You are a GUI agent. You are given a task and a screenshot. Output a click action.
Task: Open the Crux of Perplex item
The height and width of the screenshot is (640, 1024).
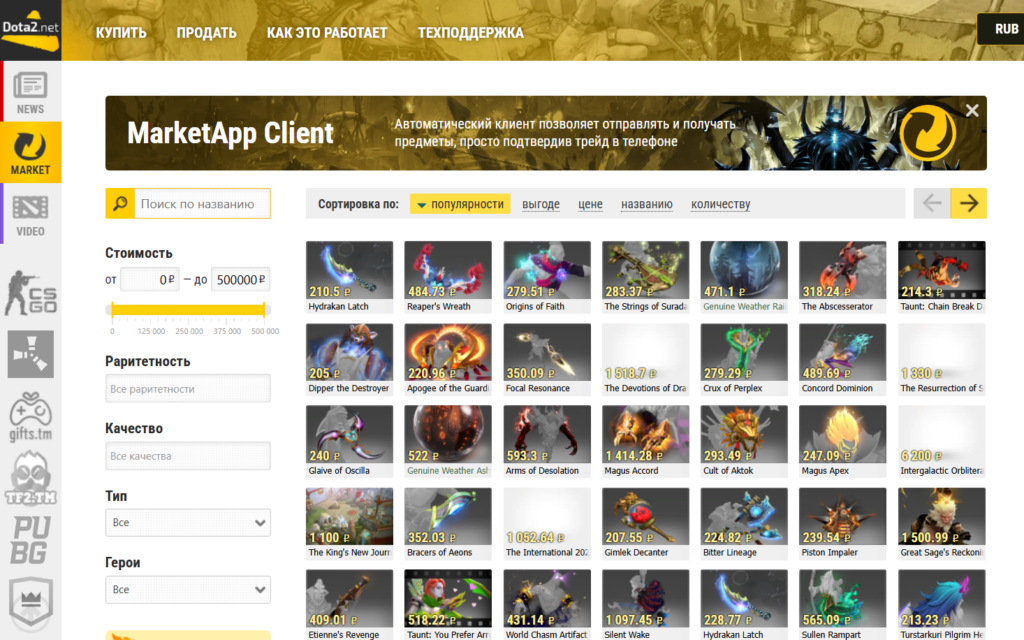tap(744, 359)
